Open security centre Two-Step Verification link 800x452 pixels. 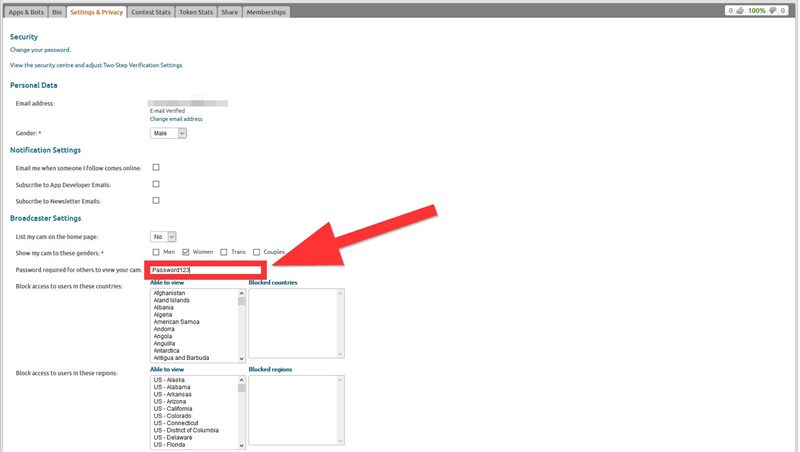pos(96,65)
